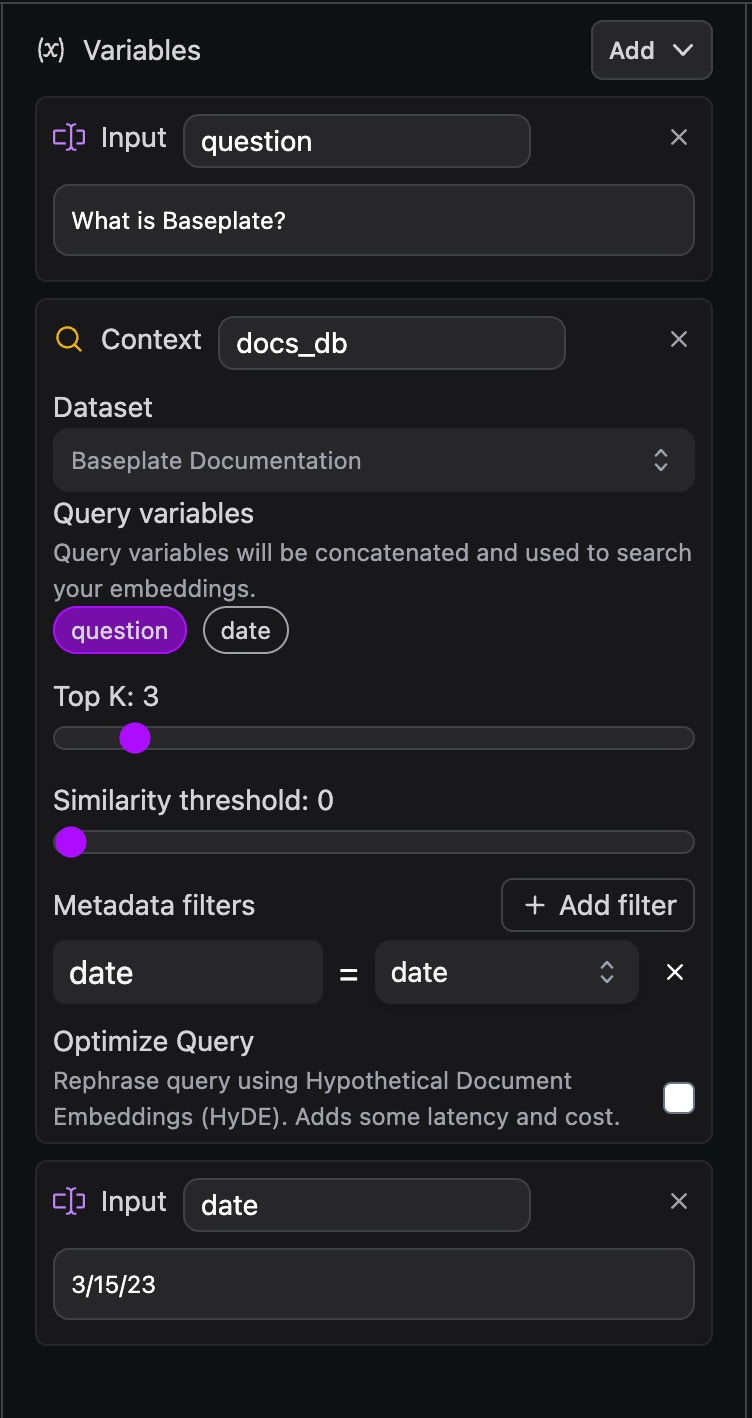Click the docs_db name field
The height and width of the screenshot is (1418, 752).
(391, 343)
